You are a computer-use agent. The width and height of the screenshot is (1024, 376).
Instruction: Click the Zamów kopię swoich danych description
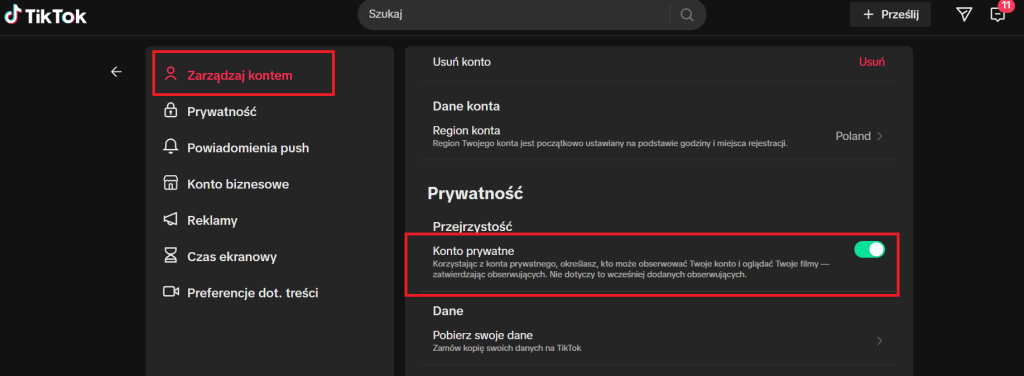tap(507, 348)
